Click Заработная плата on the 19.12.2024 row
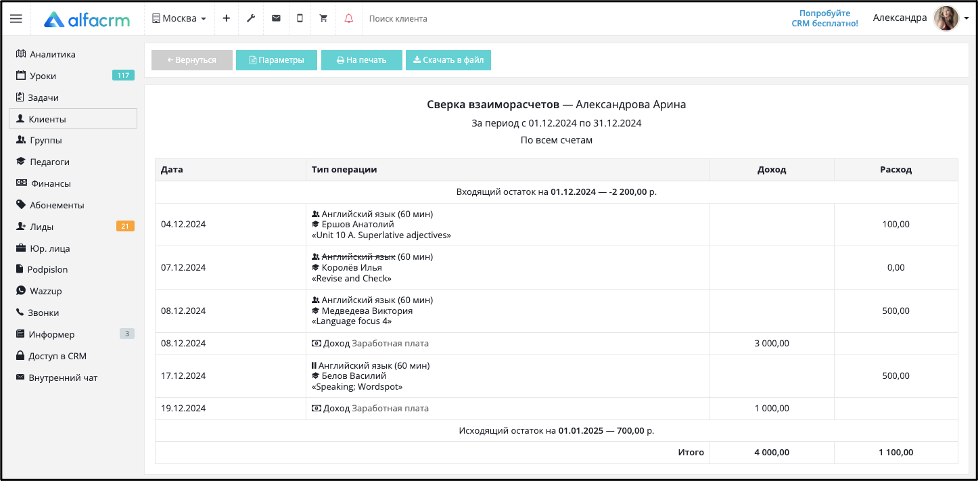Screen dimensions: 979x481 coord(390,409)
